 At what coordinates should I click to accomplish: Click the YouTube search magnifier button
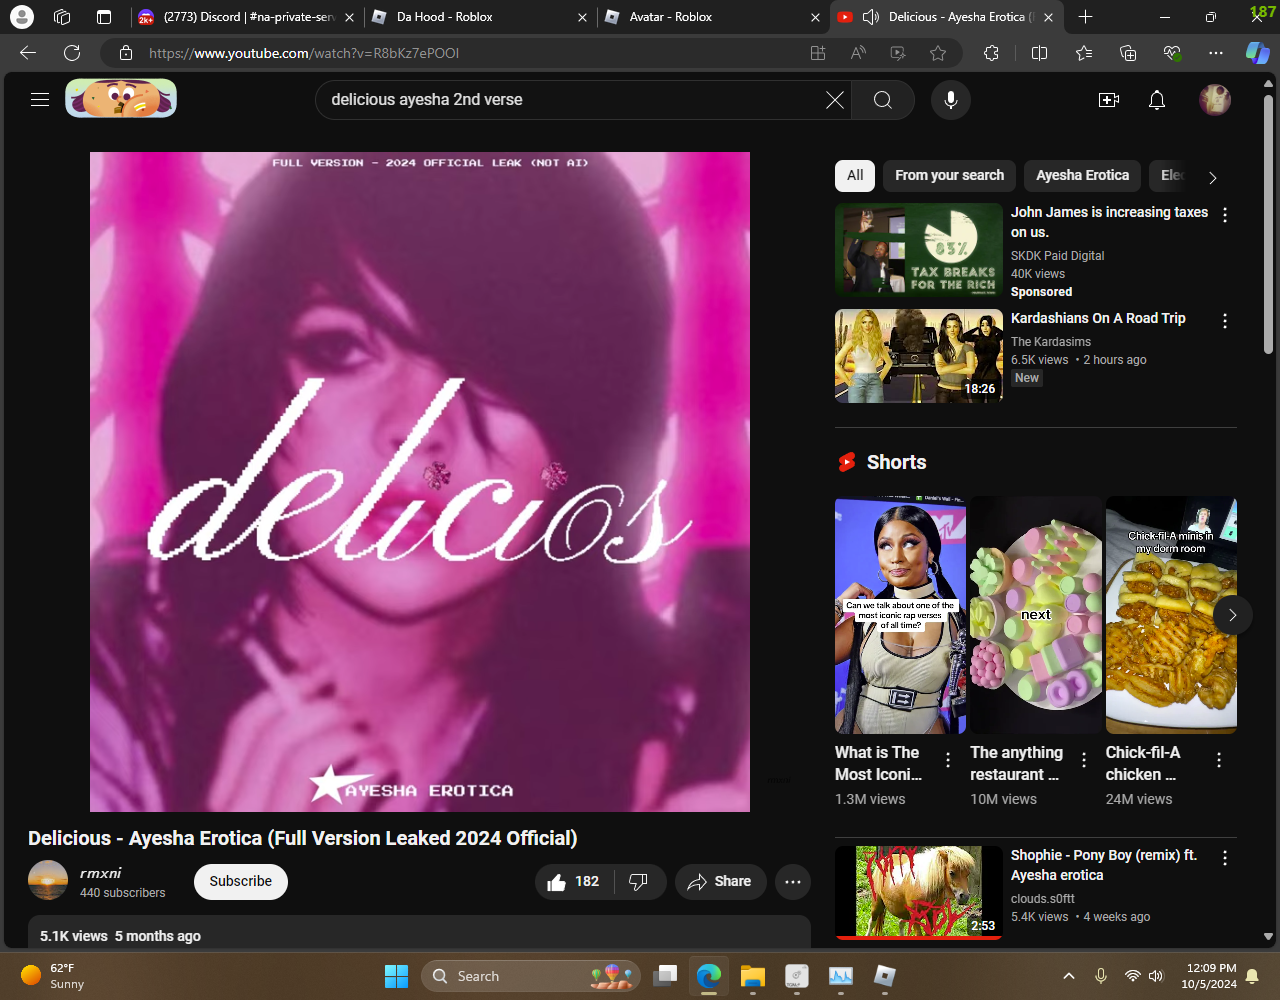coord(883,100)
